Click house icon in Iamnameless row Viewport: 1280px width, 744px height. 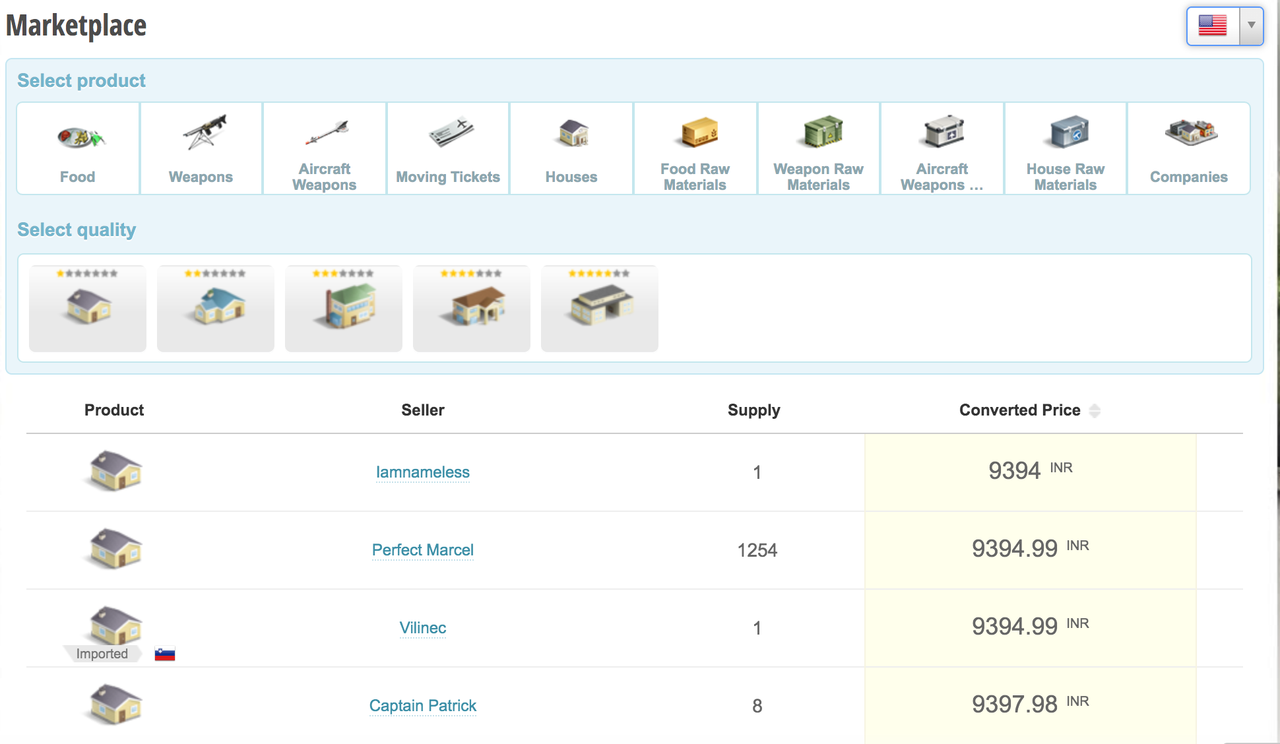tap(115, 470)
